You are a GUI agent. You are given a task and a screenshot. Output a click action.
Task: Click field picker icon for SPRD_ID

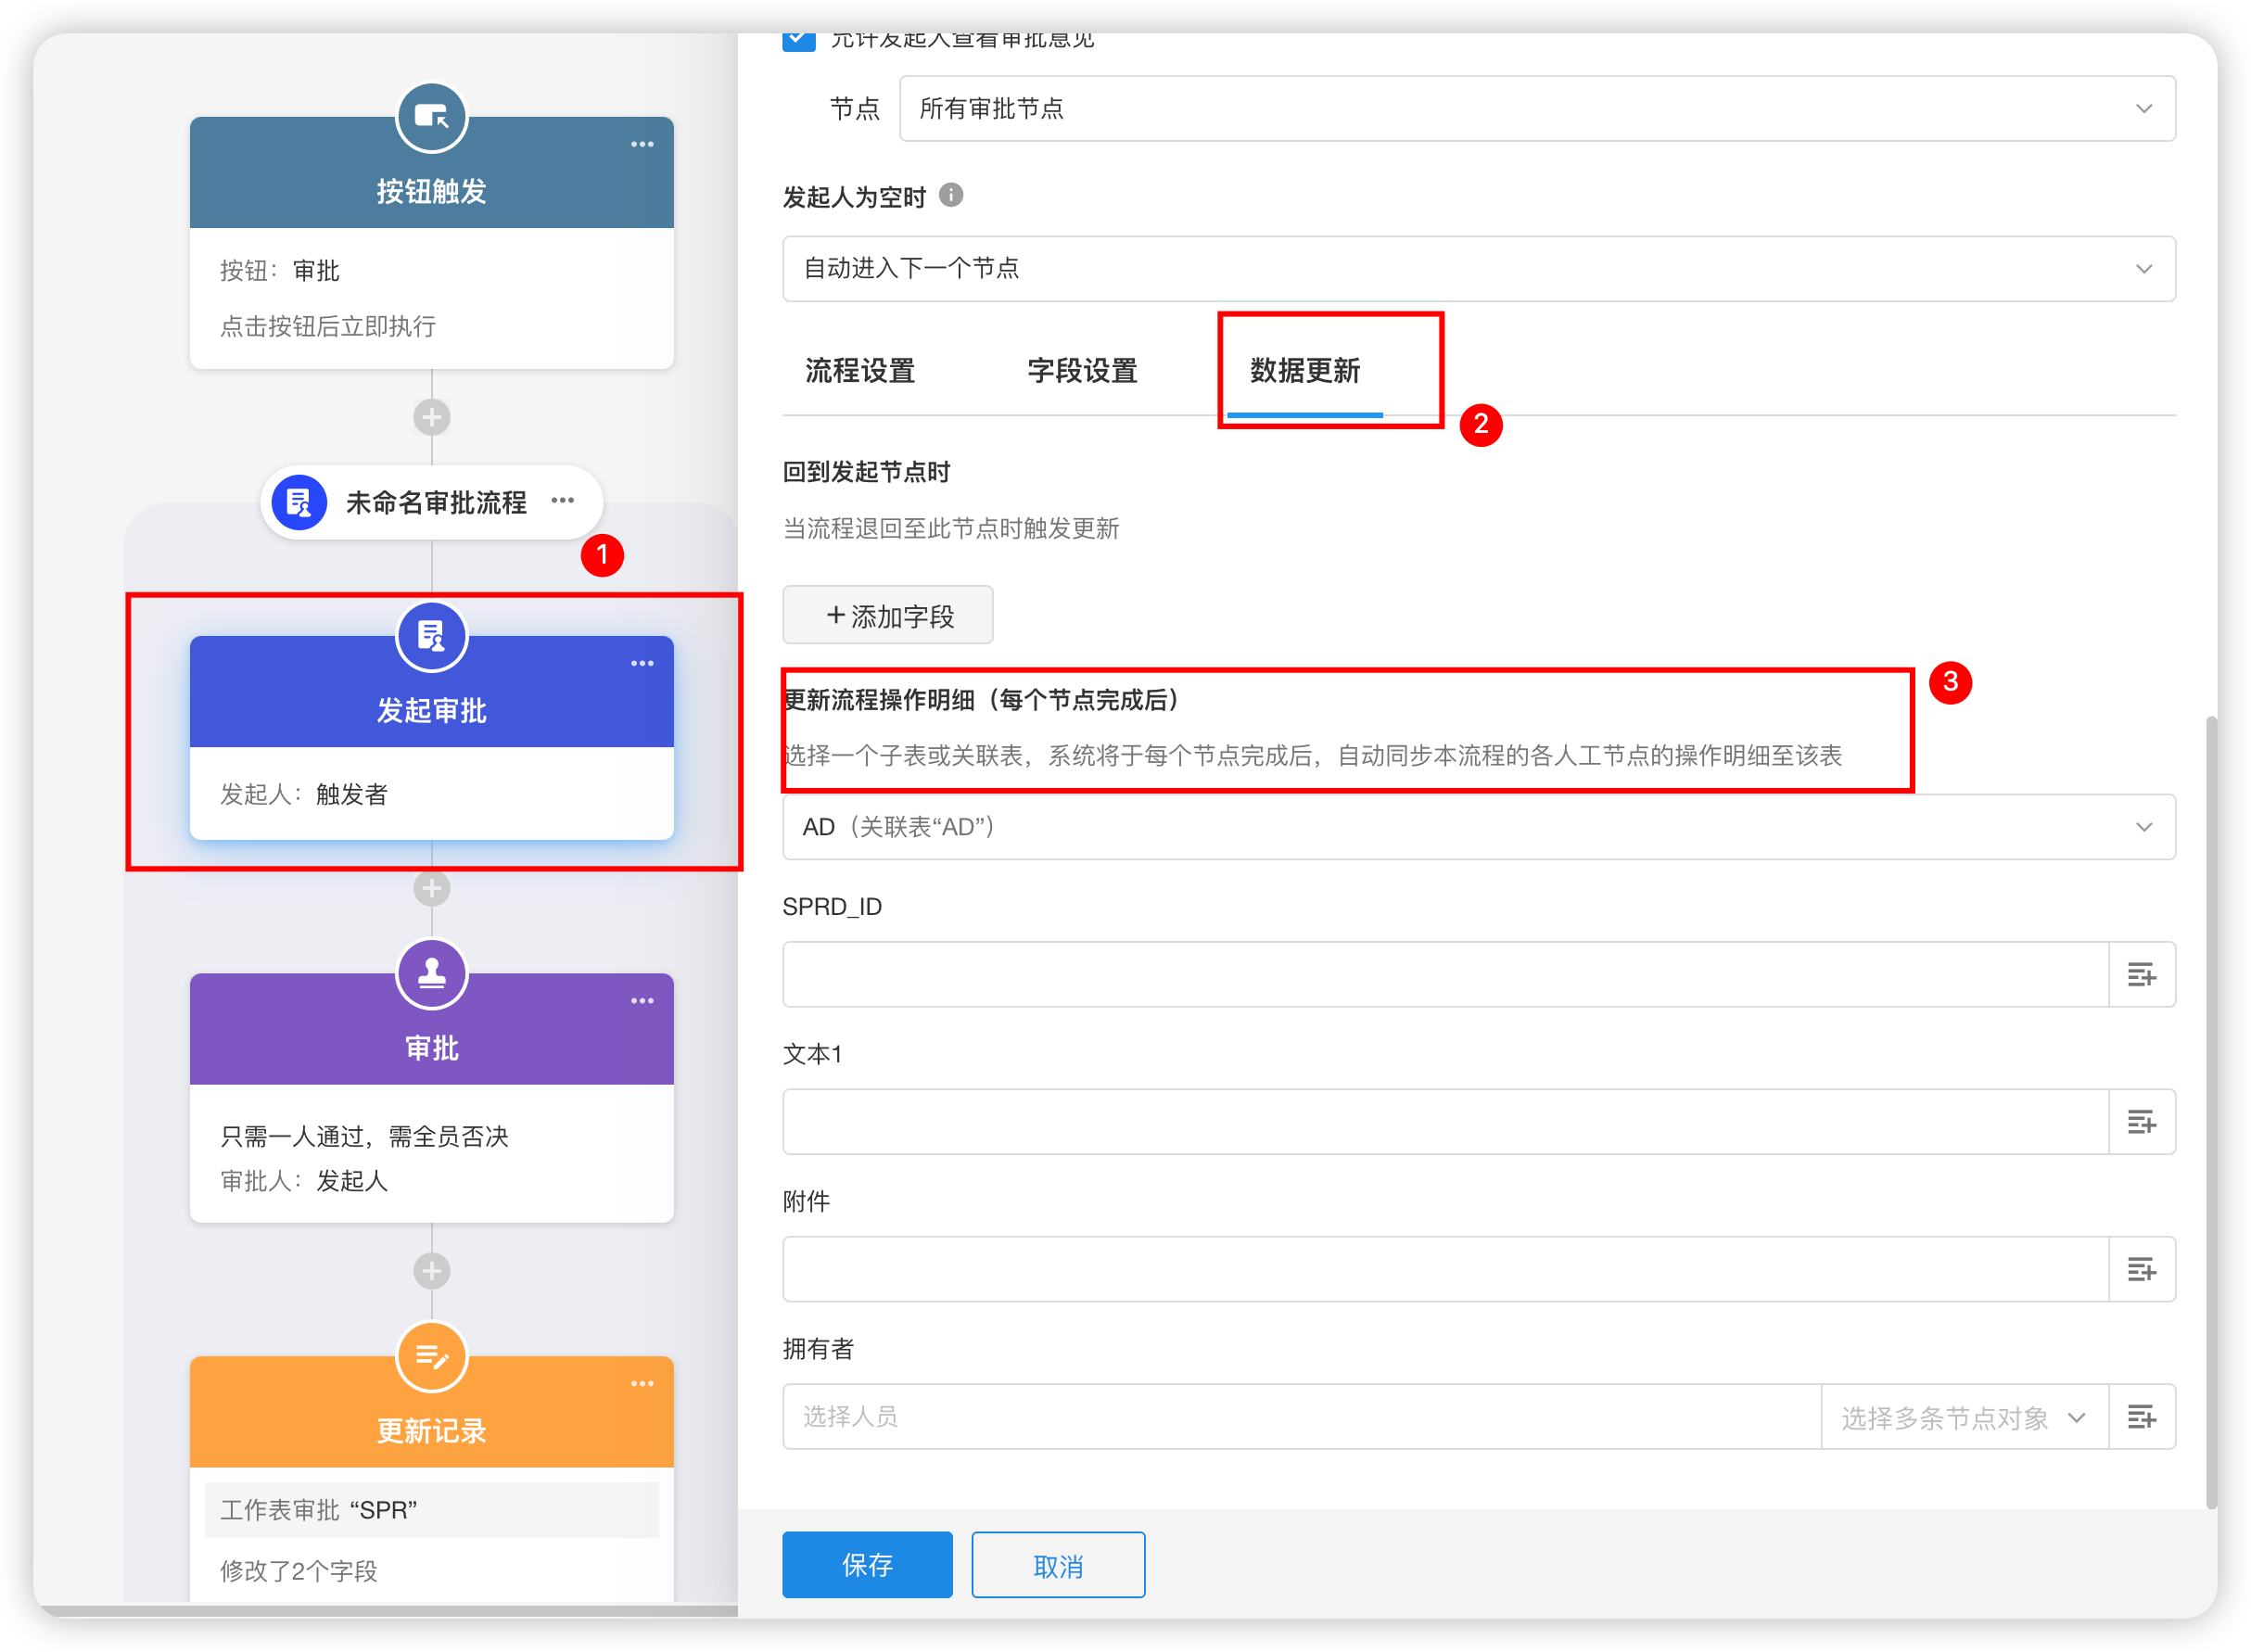pyautogui.click(x=2141, y=974)
